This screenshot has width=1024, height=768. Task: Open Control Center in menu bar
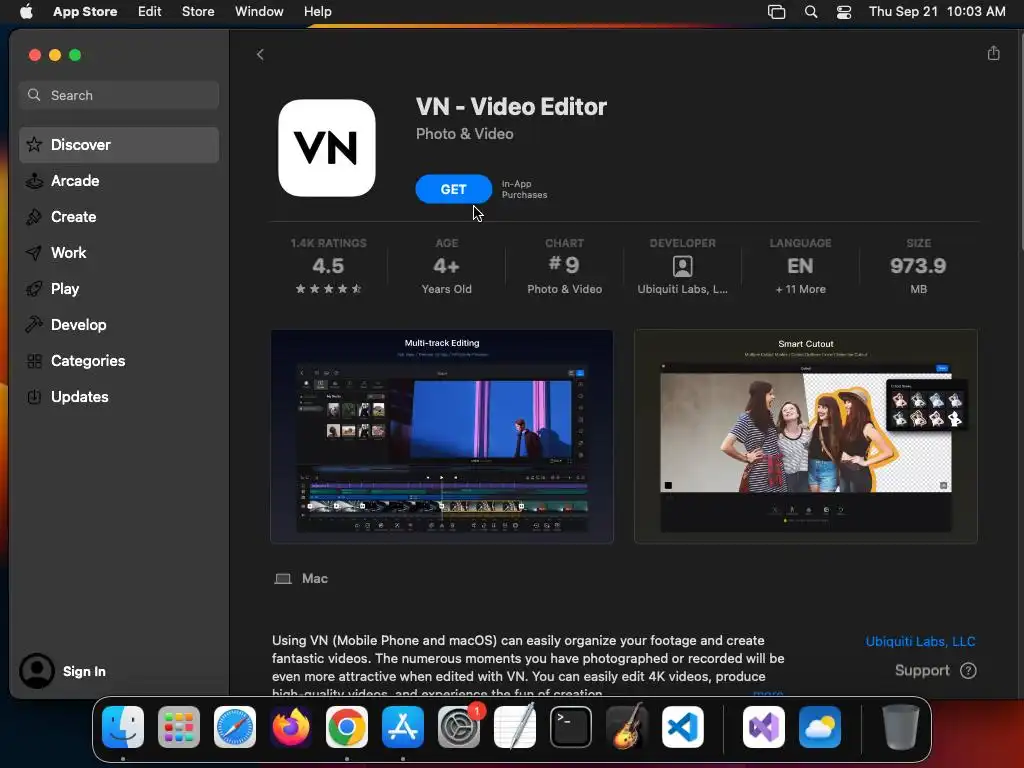[844, 12]
